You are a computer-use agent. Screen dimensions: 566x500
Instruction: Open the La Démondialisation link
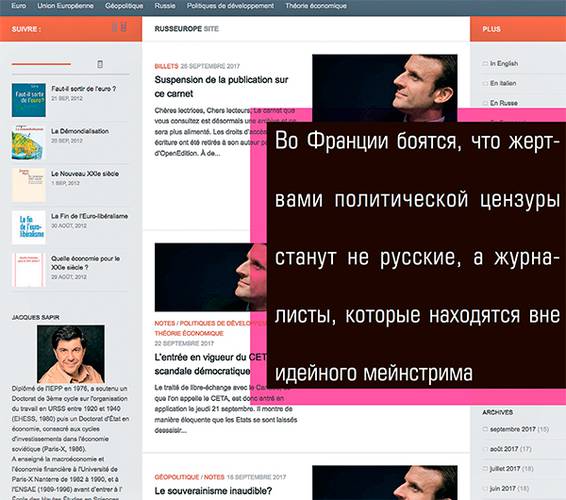point(80,131)
